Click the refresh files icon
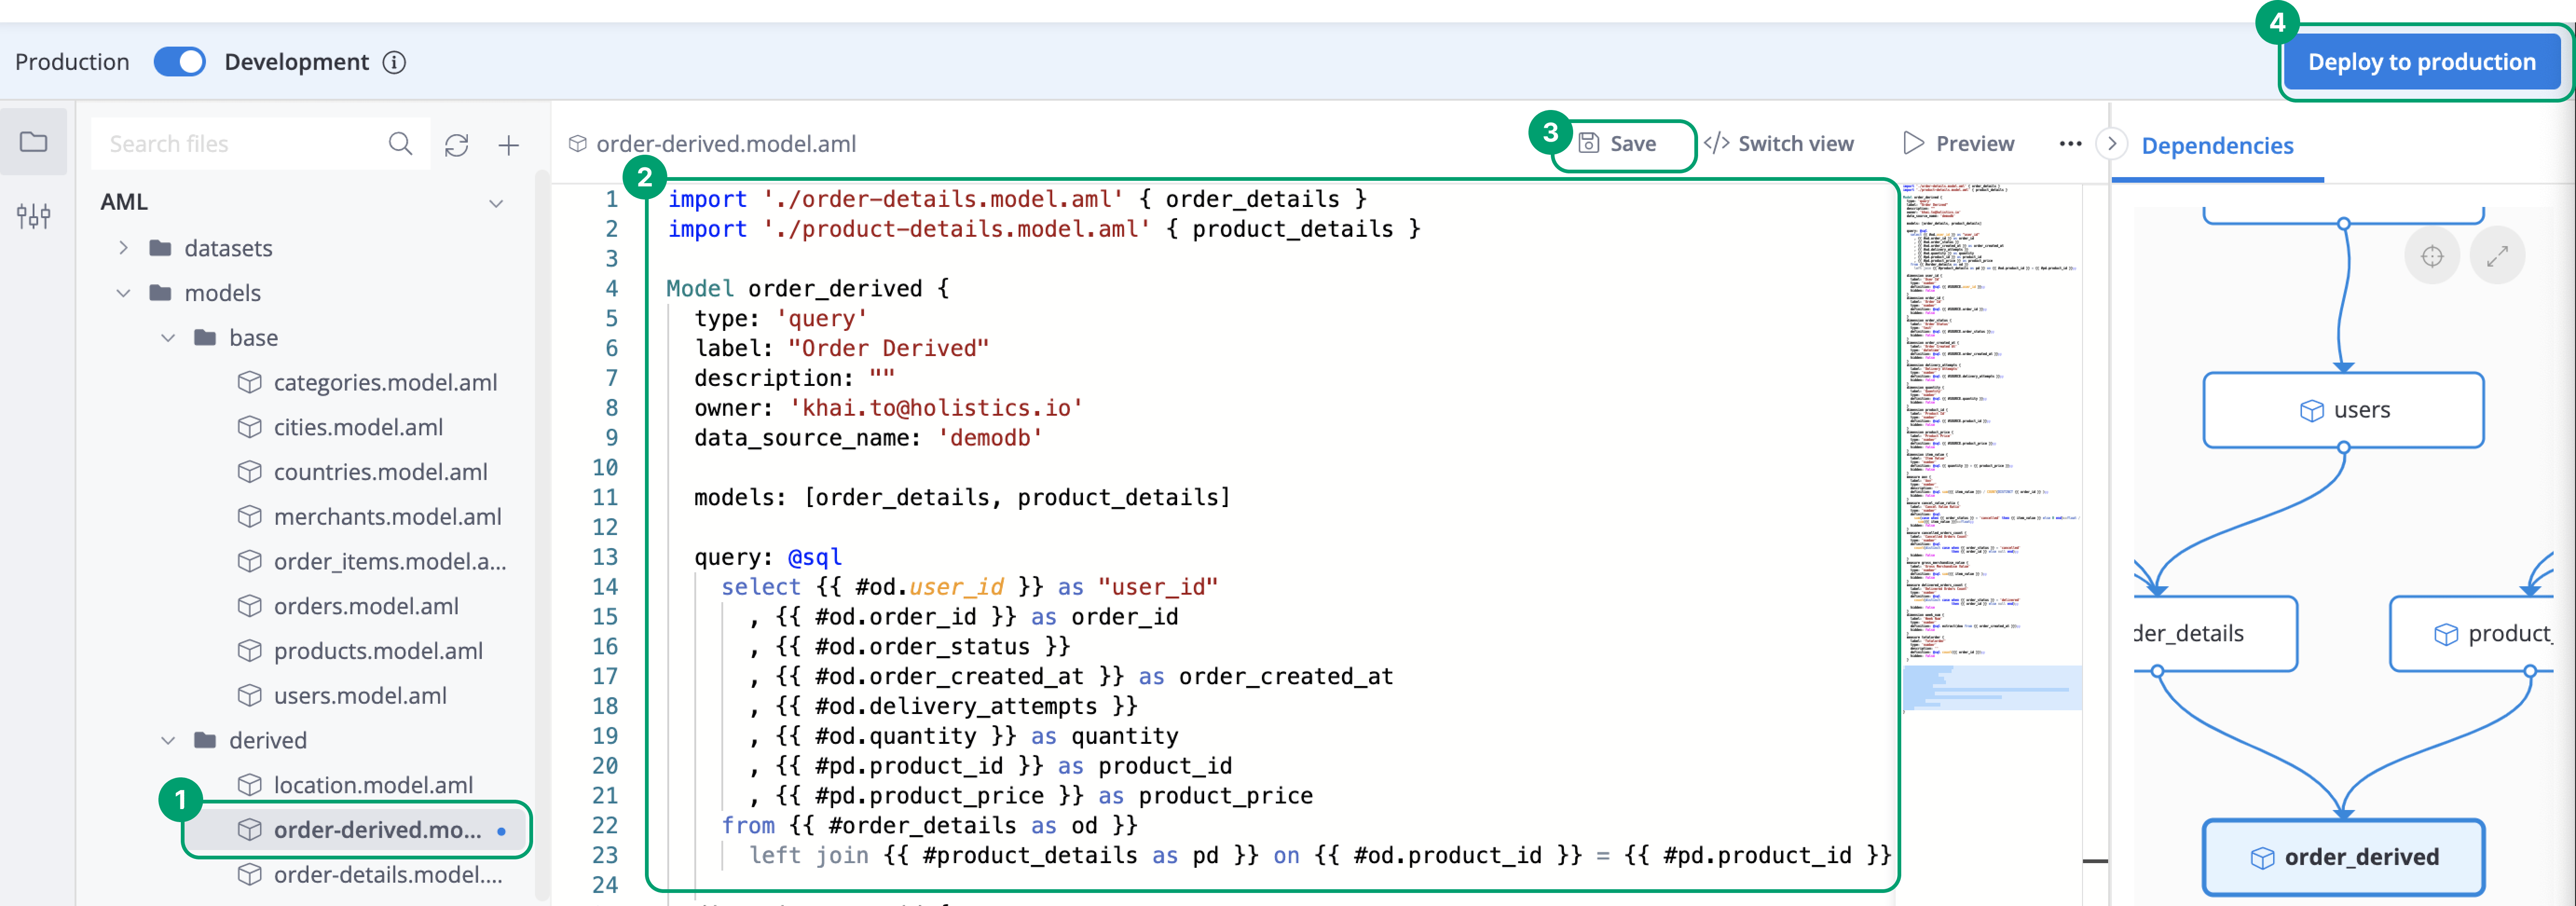 click(x=456, y=145)
